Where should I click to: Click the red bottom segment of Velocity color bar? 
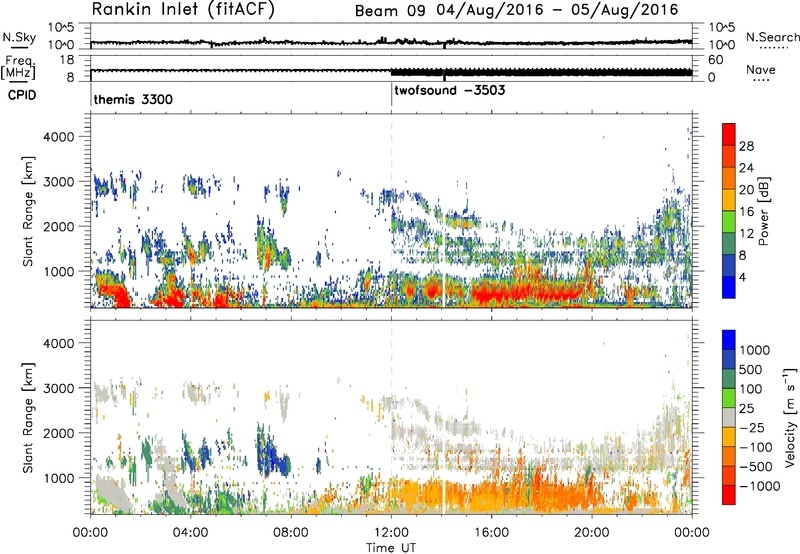click(x=729, y=495)
